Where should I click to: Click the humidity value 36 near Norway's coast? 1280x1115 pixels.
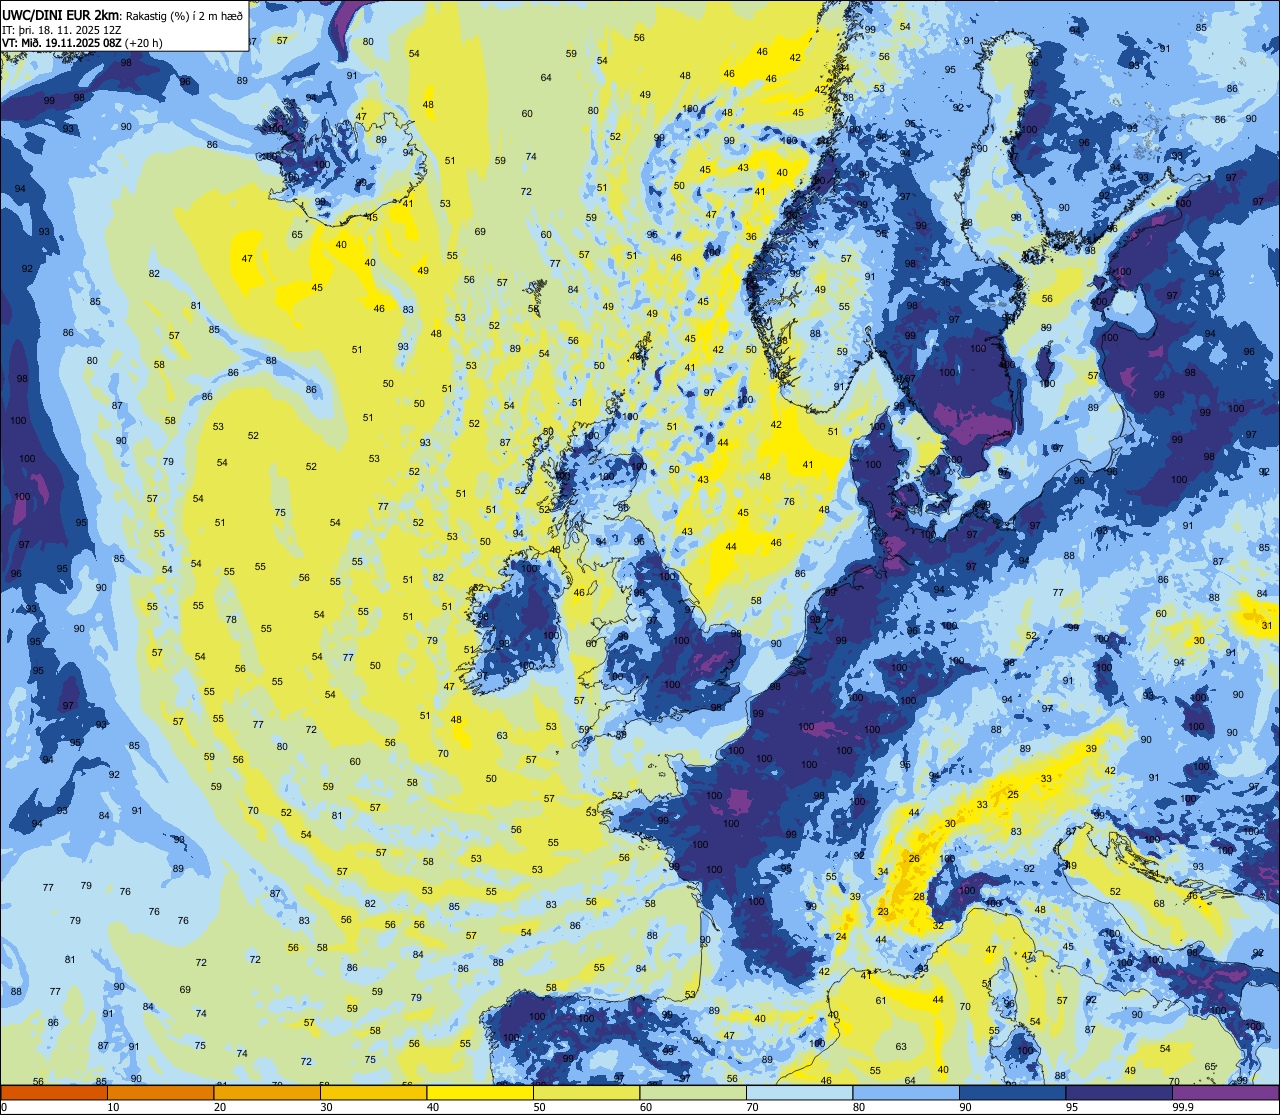[751, 237]
